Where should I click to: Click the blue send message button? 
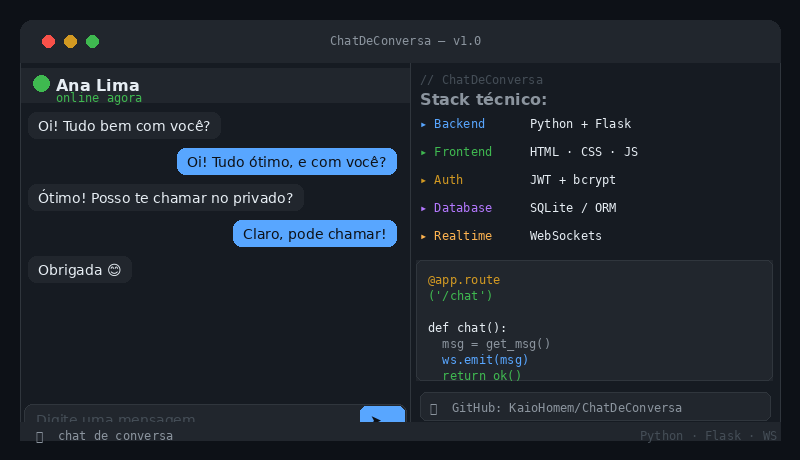click(x=382, y=414)
